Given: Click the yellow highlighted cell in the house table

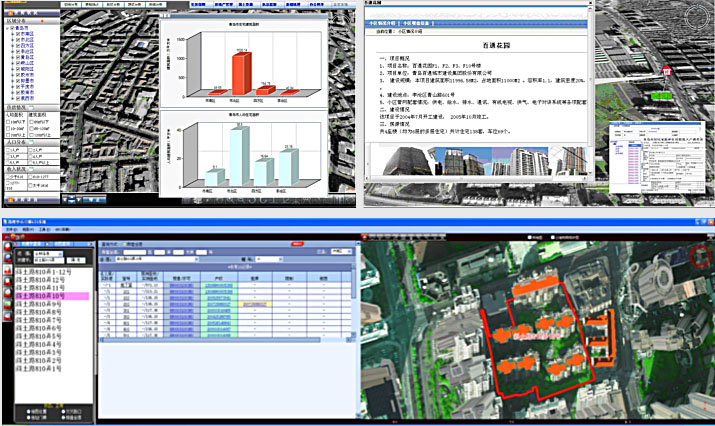Looking at the screenshot, I should [x=257, y=304].
